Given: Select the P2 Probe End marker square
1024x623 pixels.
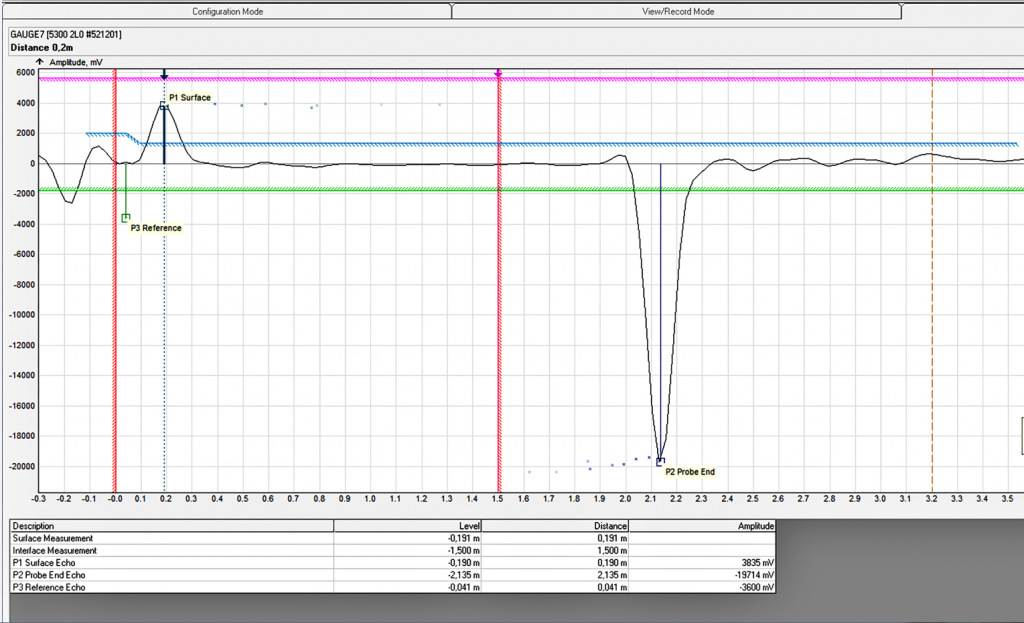Looking at the screenshot, I should 660,462.
